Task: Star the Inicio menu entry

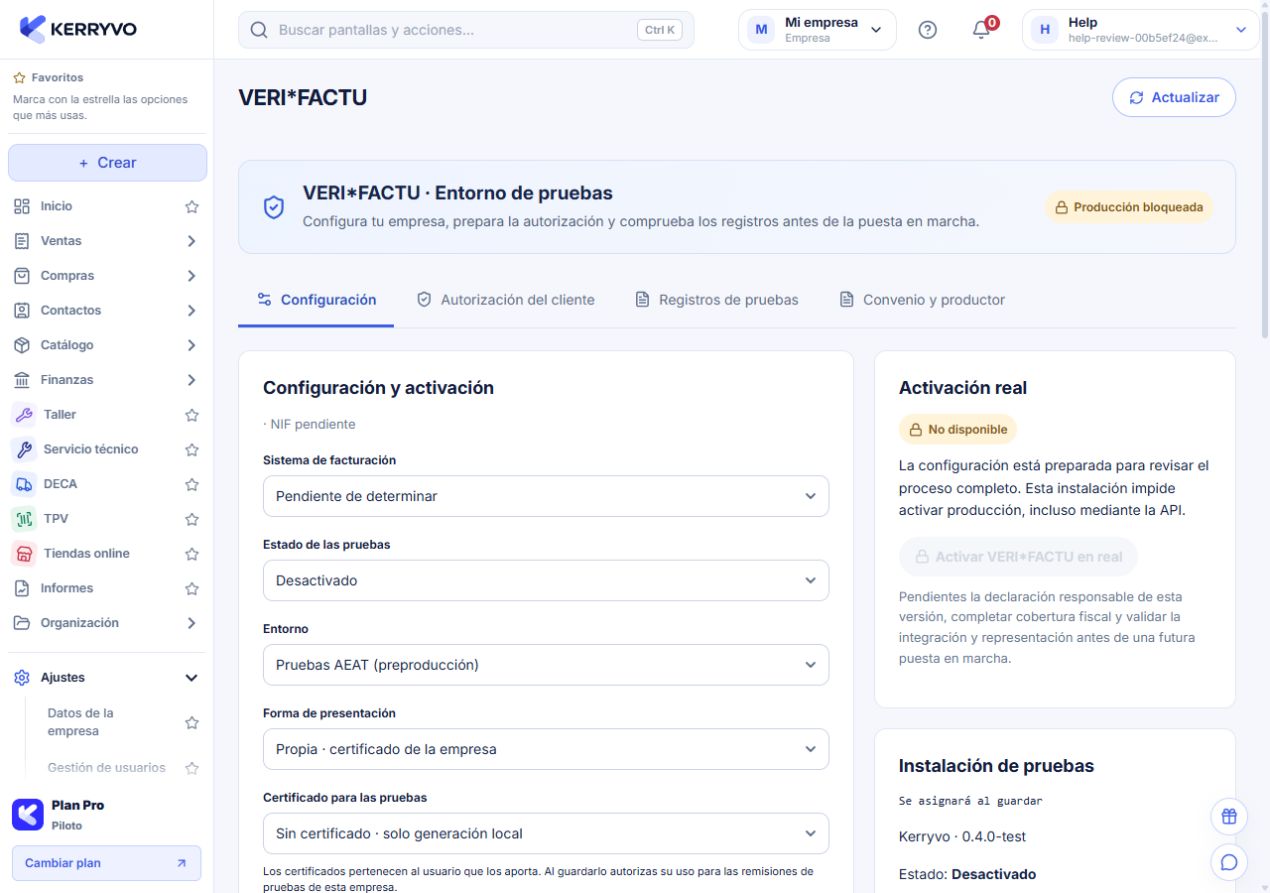Action: tap(192, 207)
